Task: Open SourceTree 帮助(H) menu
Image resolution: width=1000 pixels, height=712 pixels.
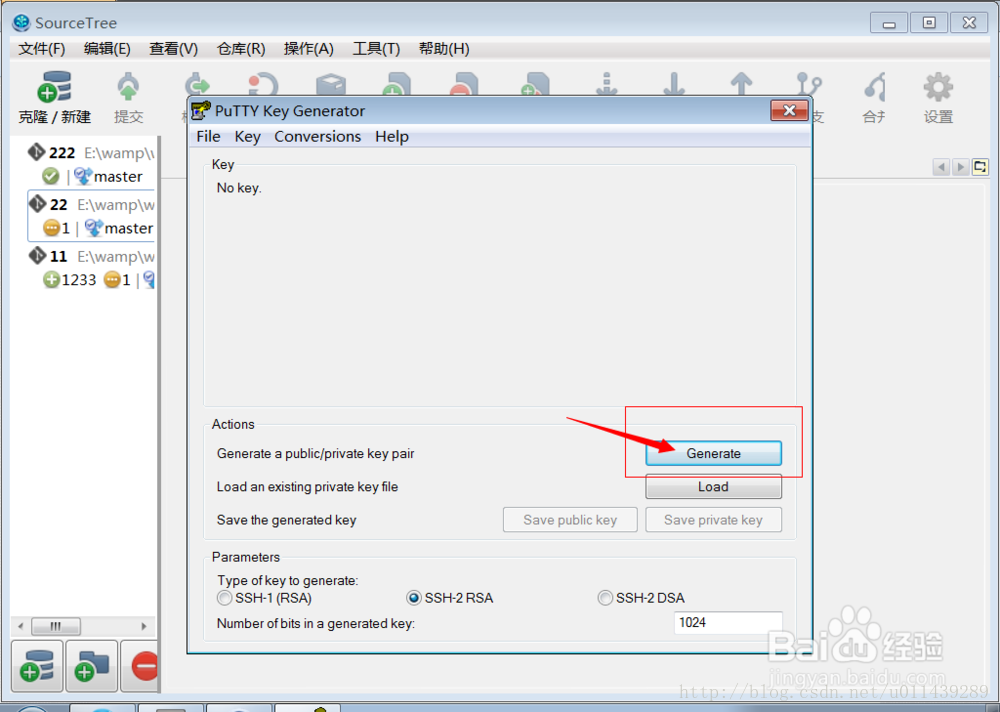Action: click(444, 49)
